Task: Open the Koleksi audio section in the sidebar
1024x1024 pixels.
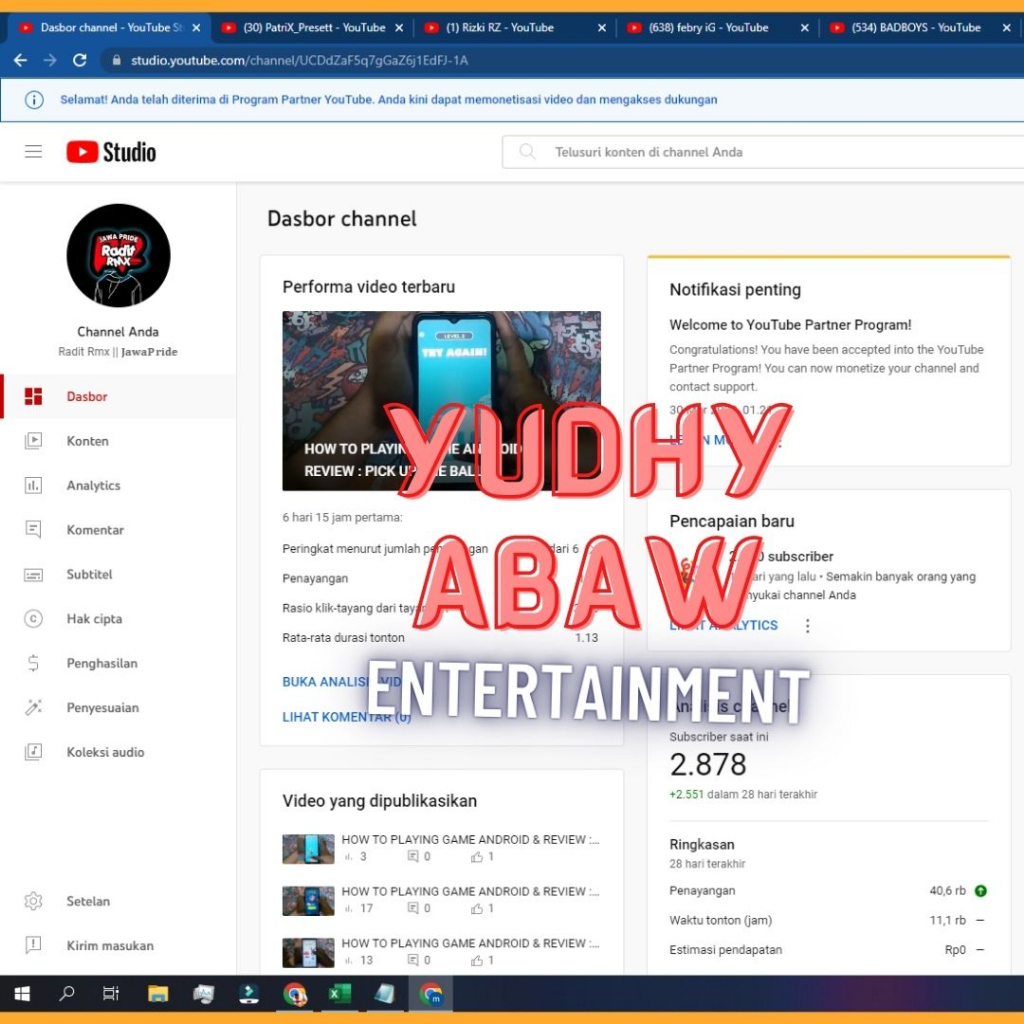Action: coord(103,752)
